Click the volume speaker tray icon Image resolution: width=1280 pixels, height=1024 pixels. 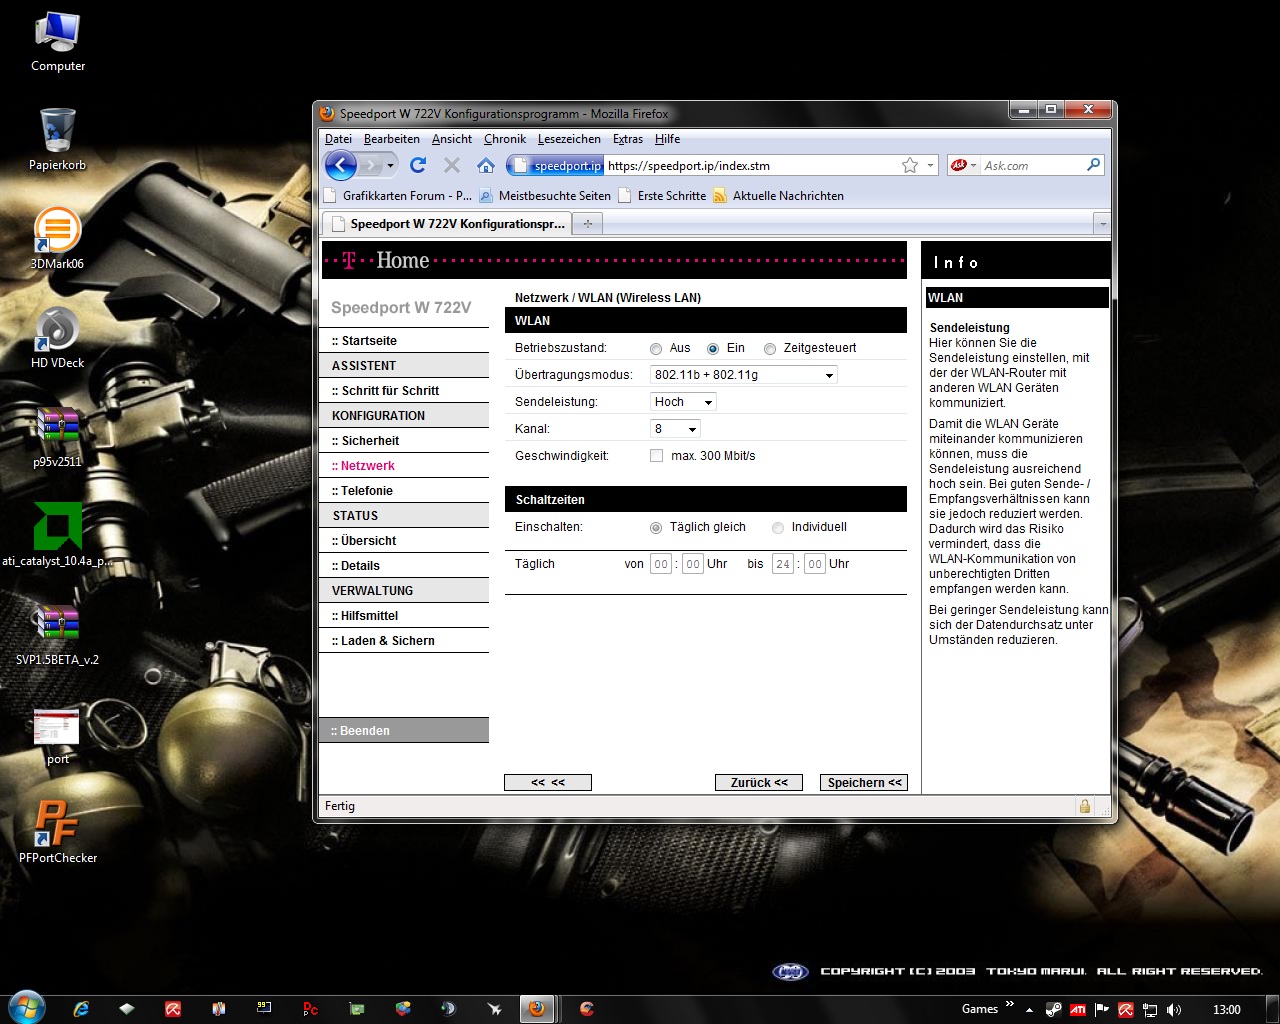pyautogui.click(x=1174, y=1009)
